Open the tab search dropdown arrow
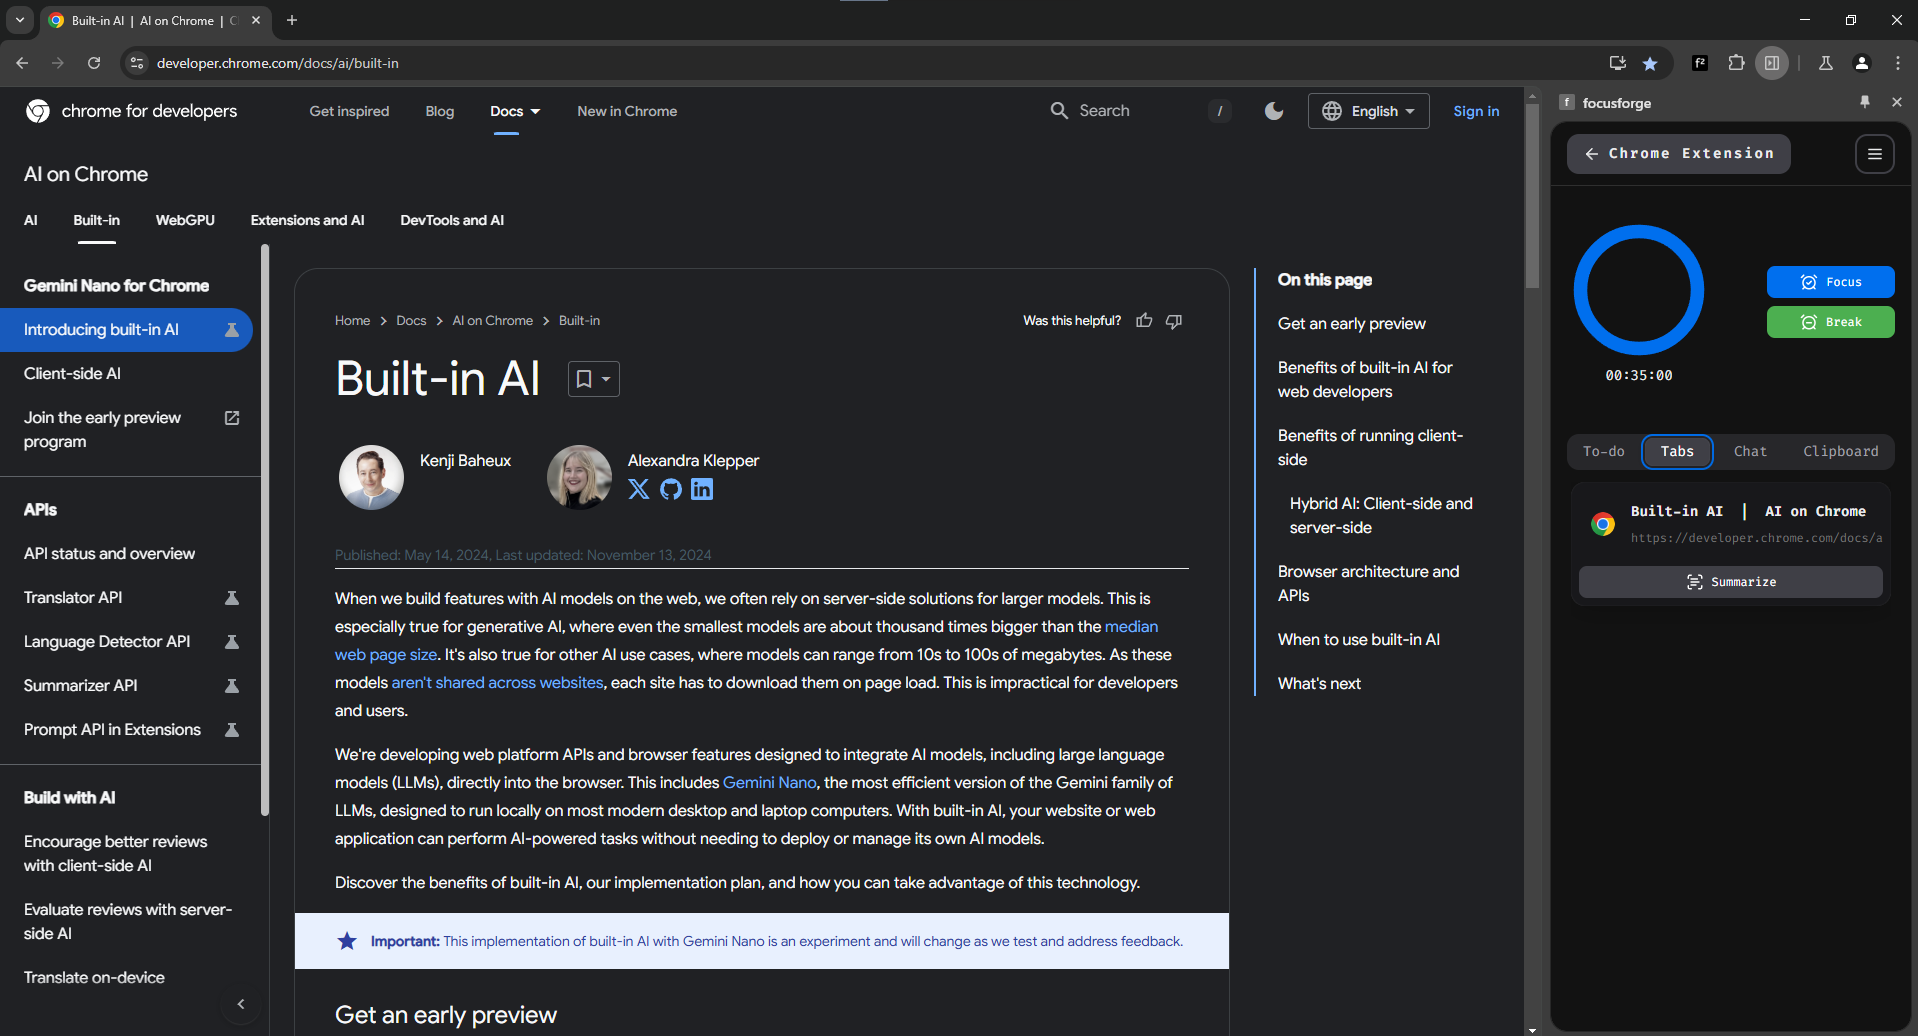Viewport: 1918px width, 1036px height. click(20, 20)
